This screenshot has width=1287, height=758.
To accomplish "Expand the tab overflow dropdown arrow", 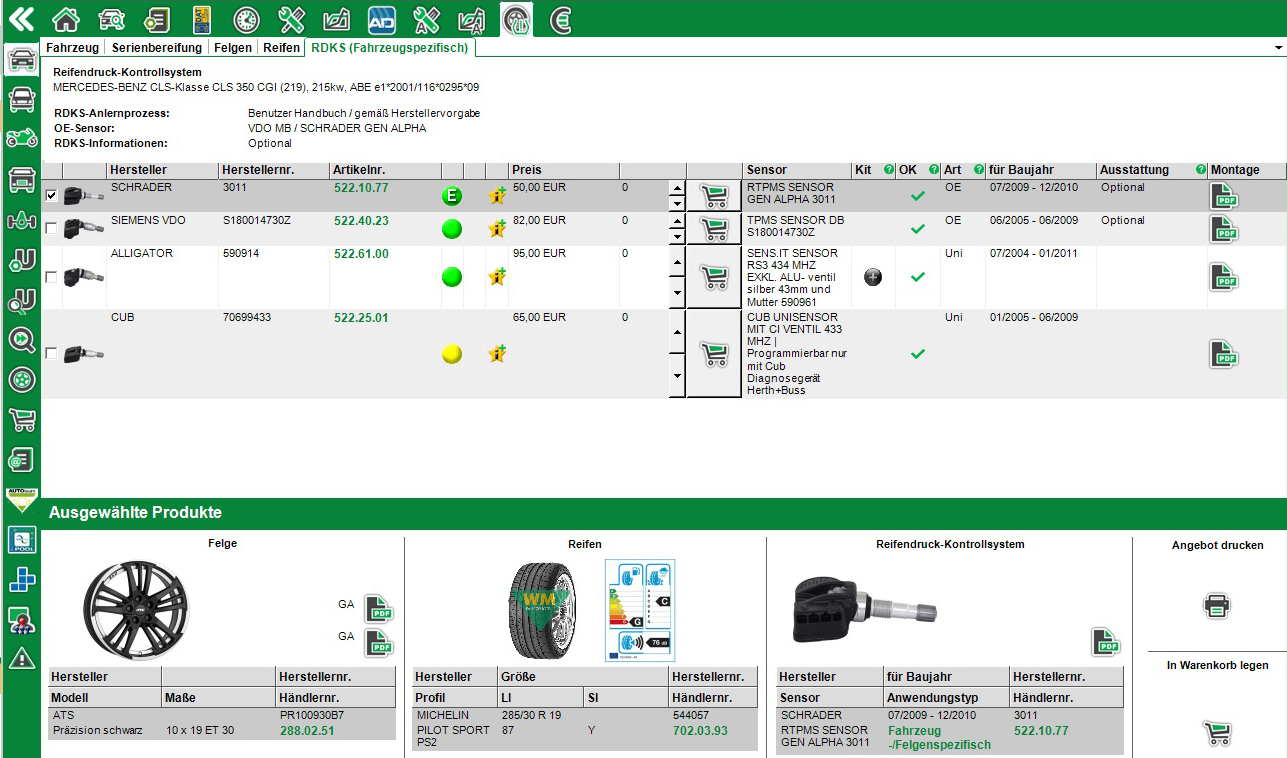I will [x=1279, y=48].
